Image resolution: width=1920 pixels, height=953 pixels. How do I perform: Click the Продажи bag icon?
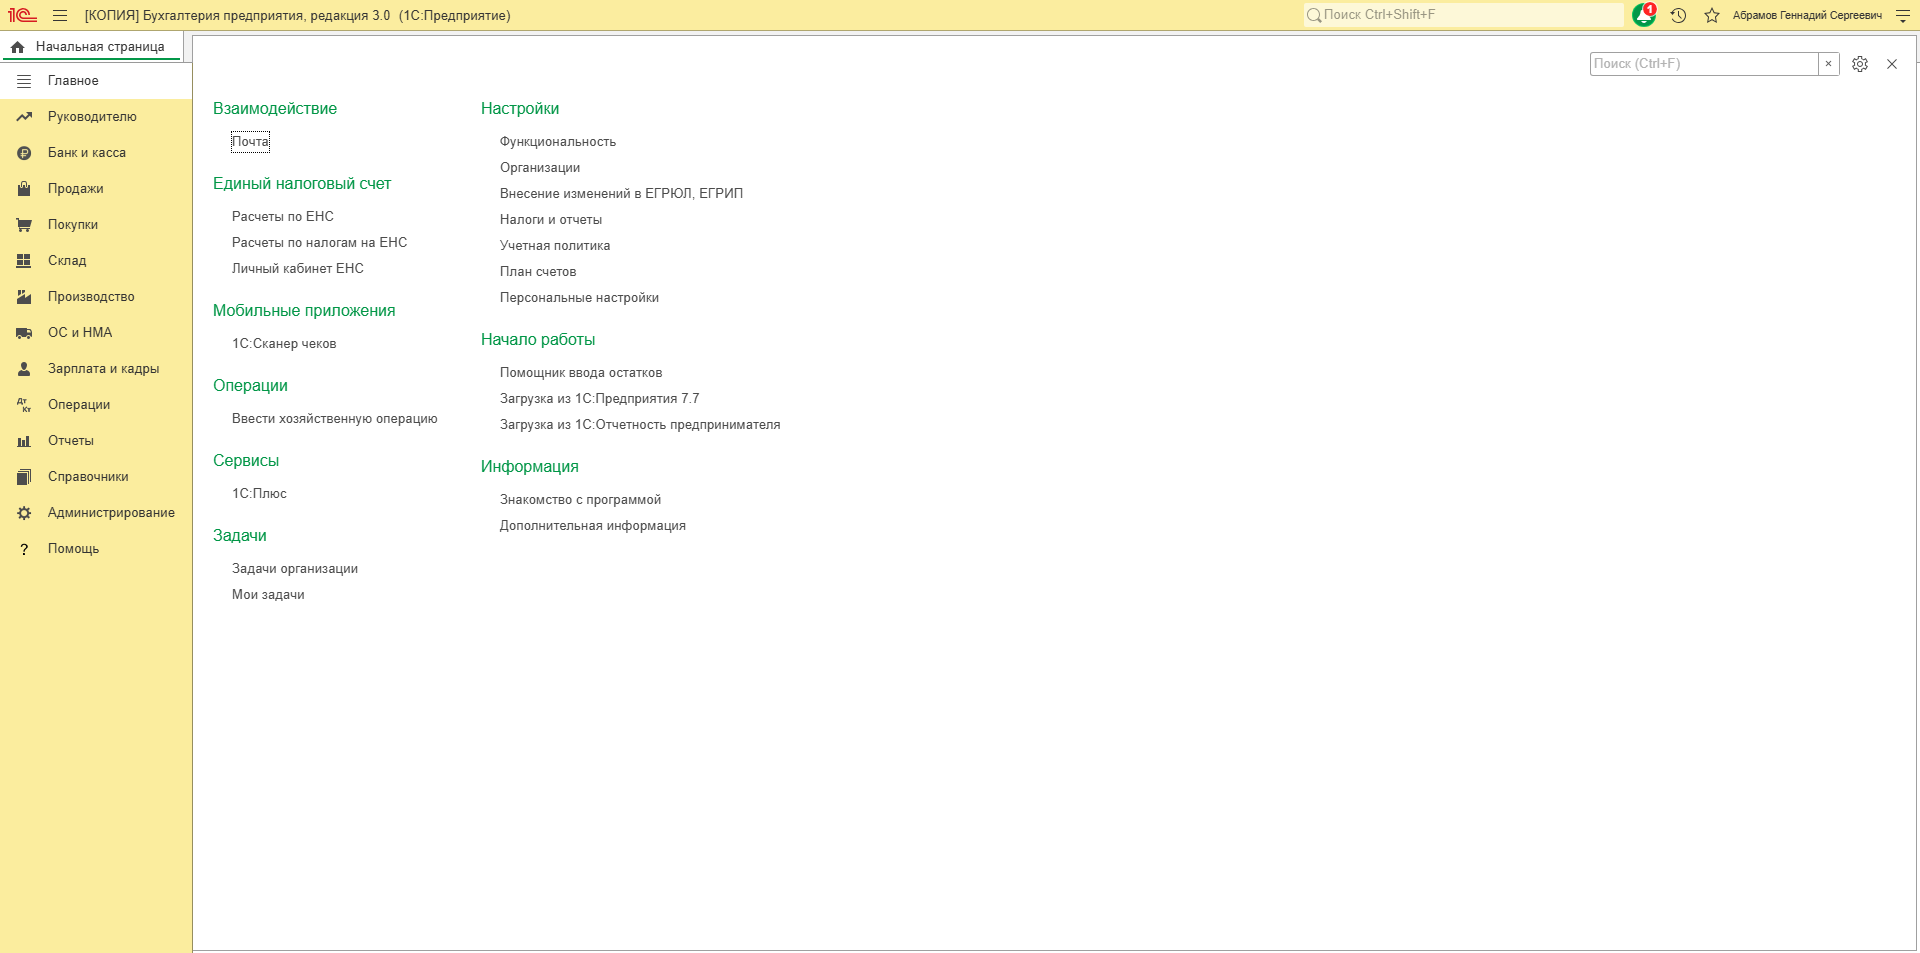pyautogui.click(x=24, y=189)
